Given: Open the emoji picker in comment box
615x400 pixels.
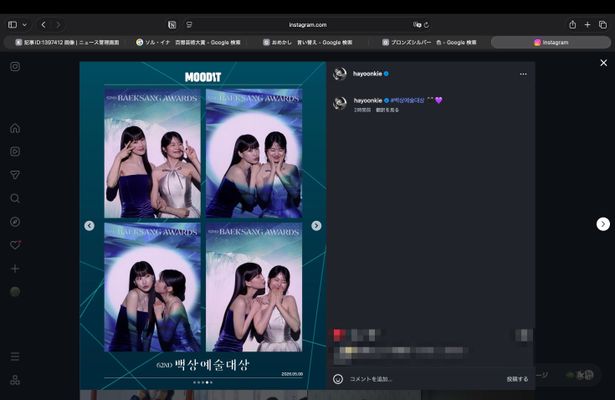Looking at the screenshot, I should point(338,379).
